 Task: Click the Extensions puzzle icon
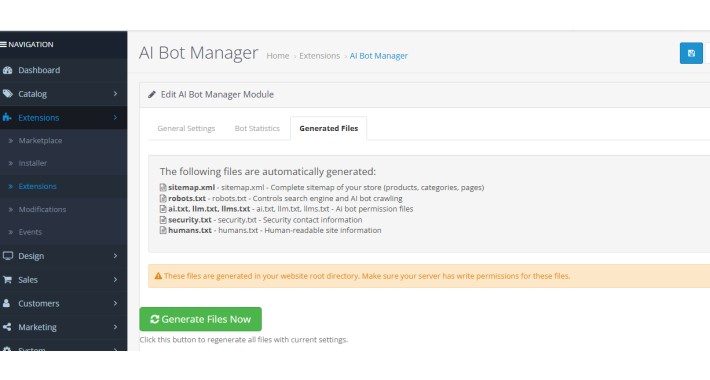click(7, 118)
